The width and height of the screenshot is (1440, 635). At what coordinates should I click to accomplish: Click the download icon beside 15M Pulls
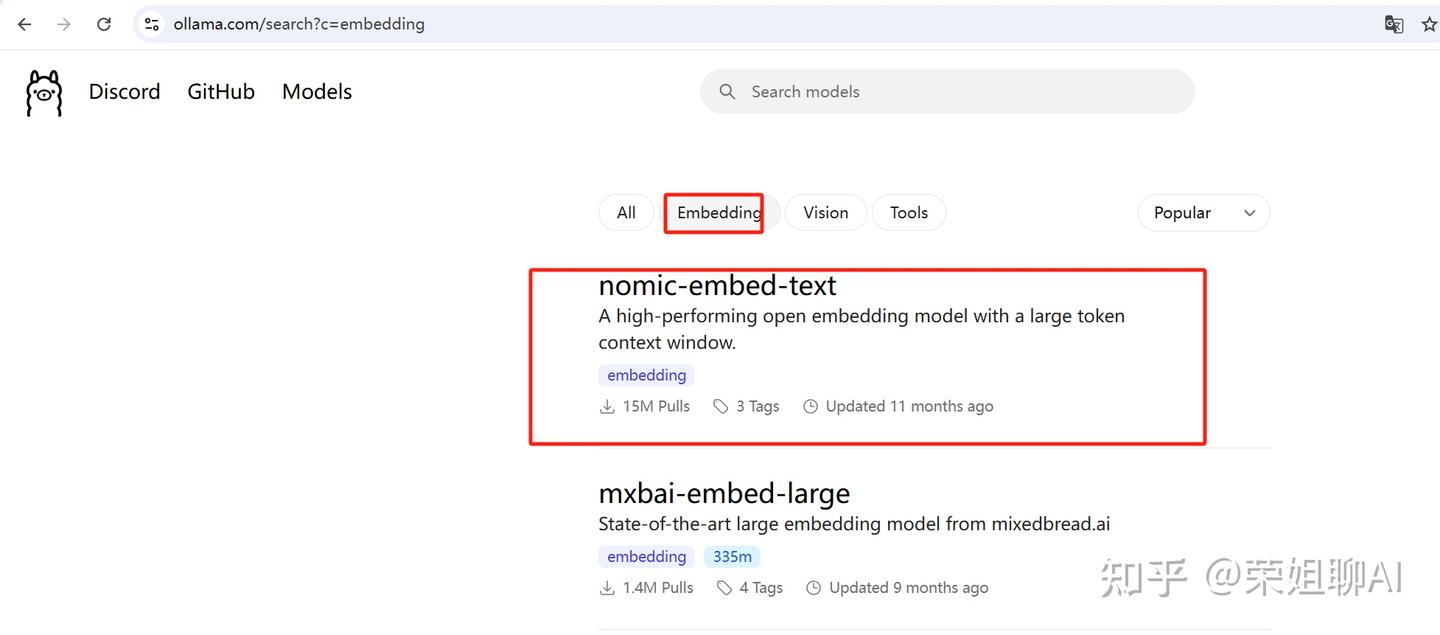607,406
